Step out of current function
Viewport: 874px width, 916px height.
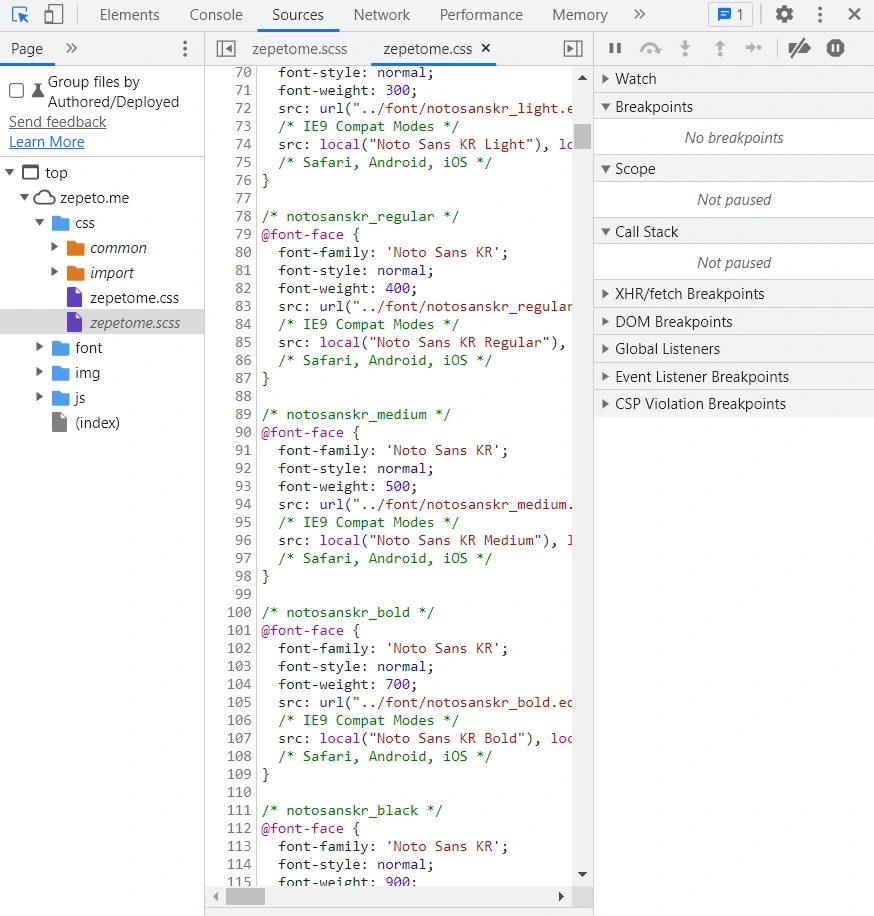(x=720, y=48)
